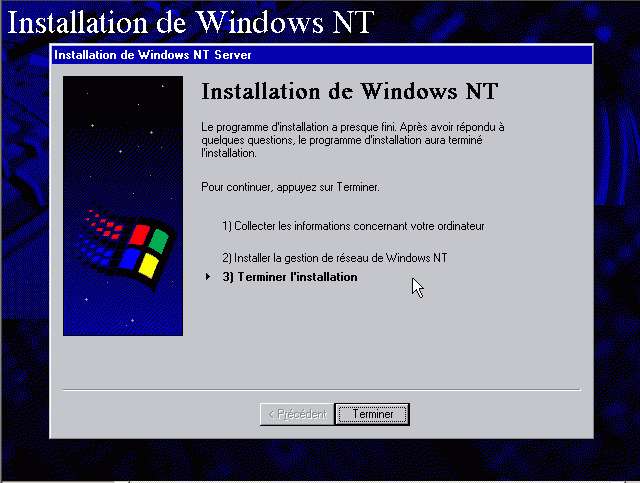Click the arrow marker beside step 3
This screenshot has height=483, width=640.
pyautogui.click(x=208, y=276)
